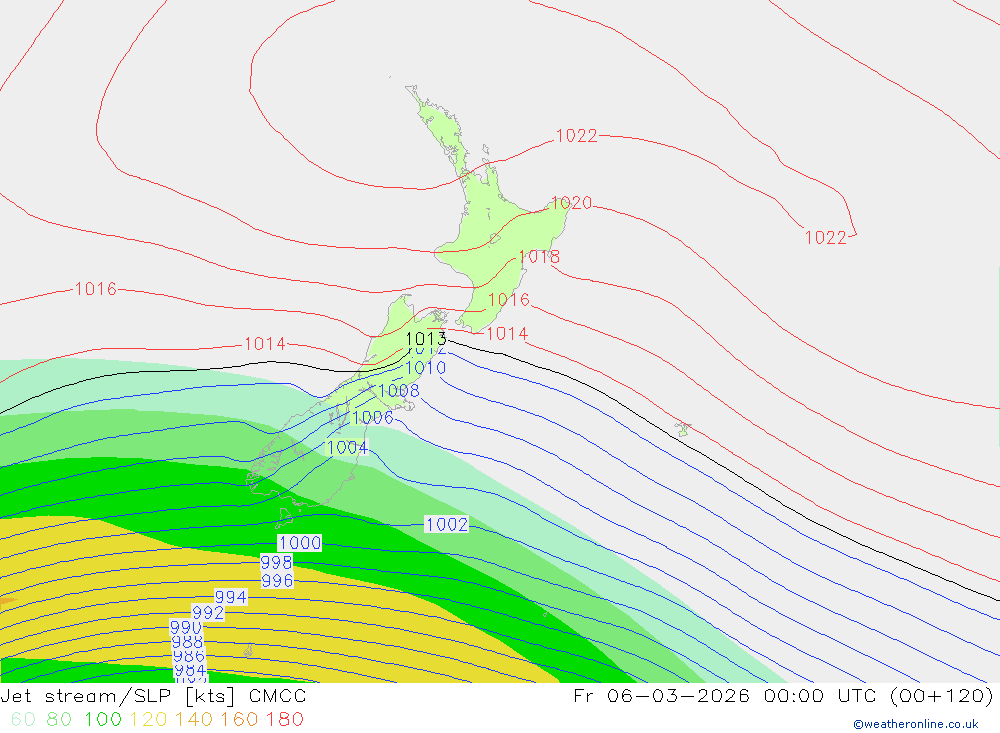1000x733 pixels.
Task: Click the blue 996 isobar label
Action: coord(277,581)
